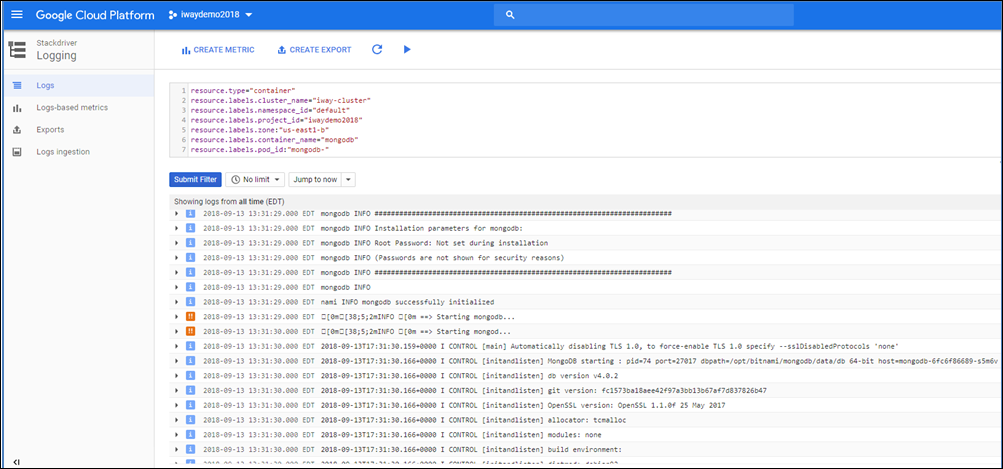This screenshot has width=1003, height=469.
Task: Click 'Showing logs from all time (EDT)' text
Action: [230, 202]
